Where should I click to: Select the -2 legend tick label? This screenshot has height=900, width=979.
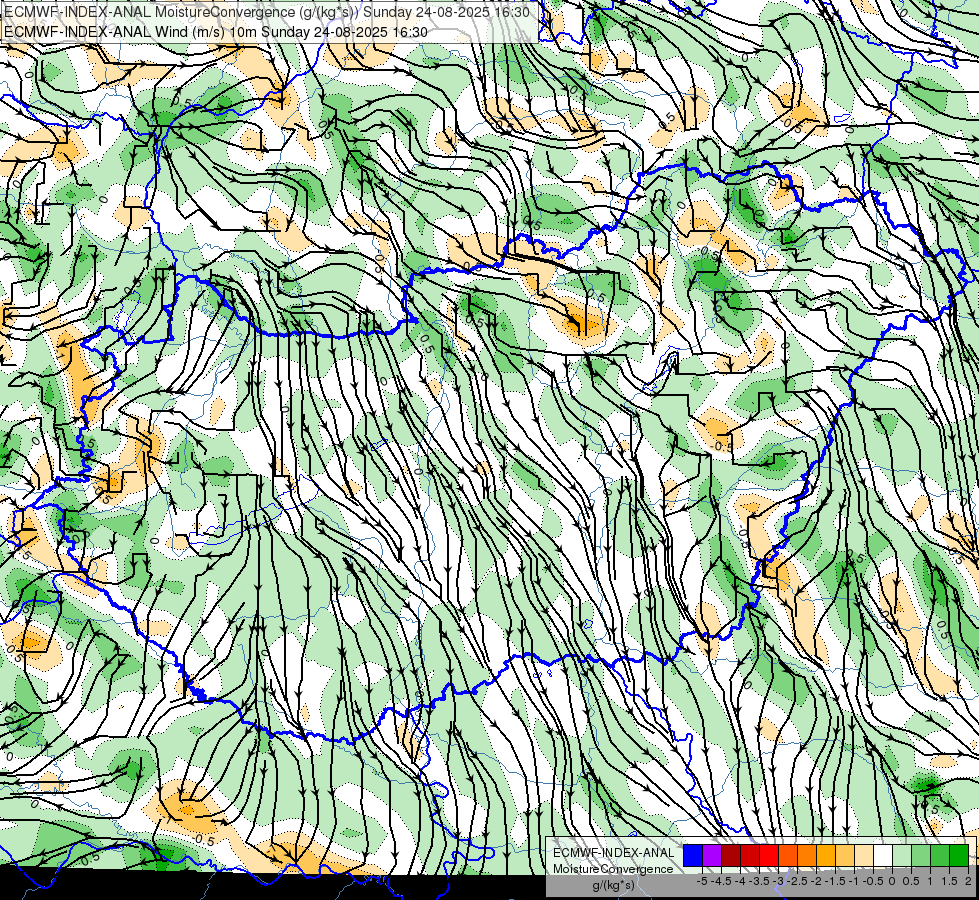[x=816, y=881]
